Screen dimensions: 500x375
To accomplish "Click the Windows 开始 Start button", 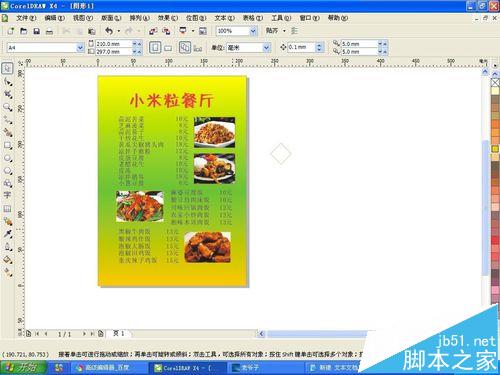I will pos(23,368).
